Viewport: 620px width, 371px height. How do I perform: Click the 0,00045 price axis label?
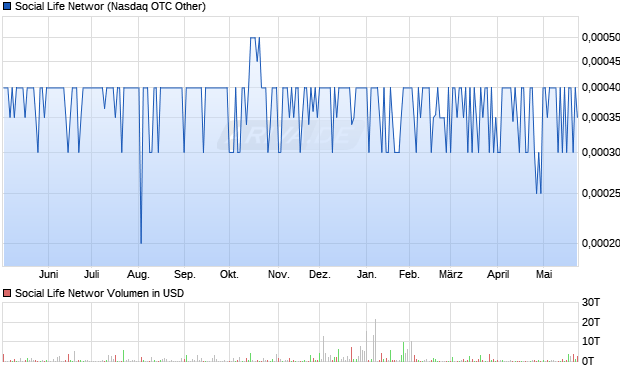click(601, 61)
